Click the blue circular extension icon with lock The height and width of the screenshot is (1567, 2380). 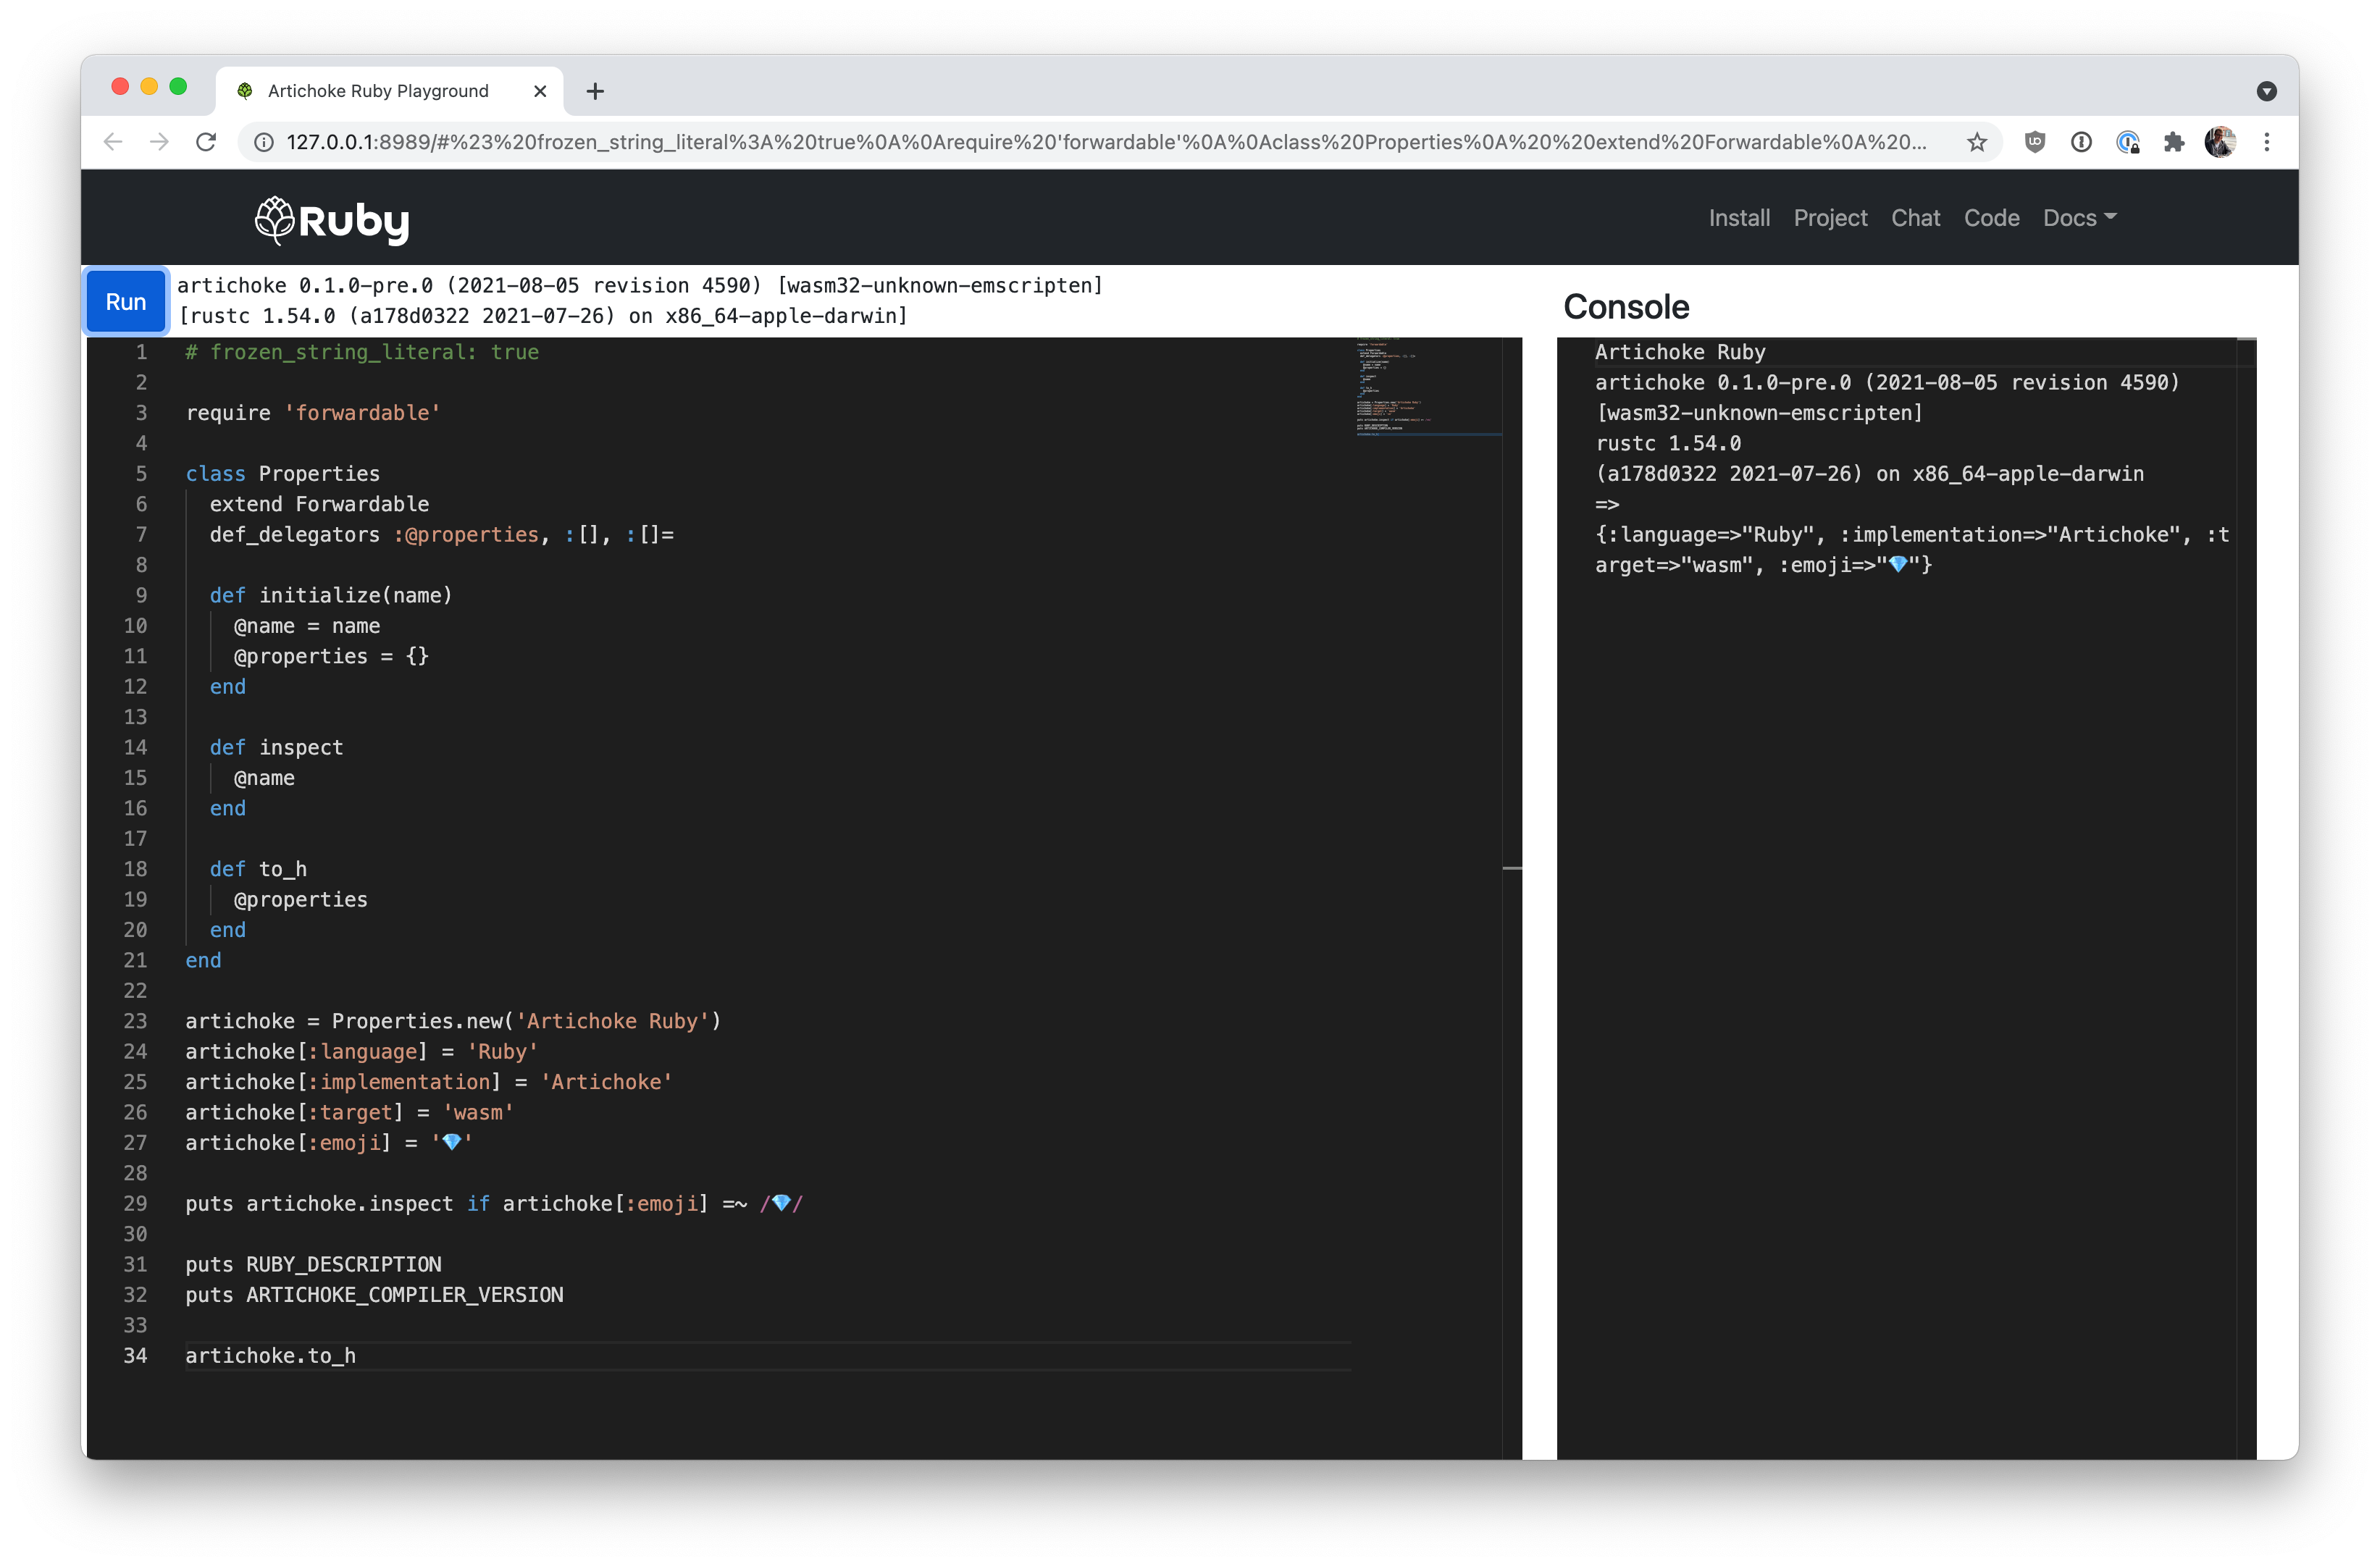[2128, 142]
